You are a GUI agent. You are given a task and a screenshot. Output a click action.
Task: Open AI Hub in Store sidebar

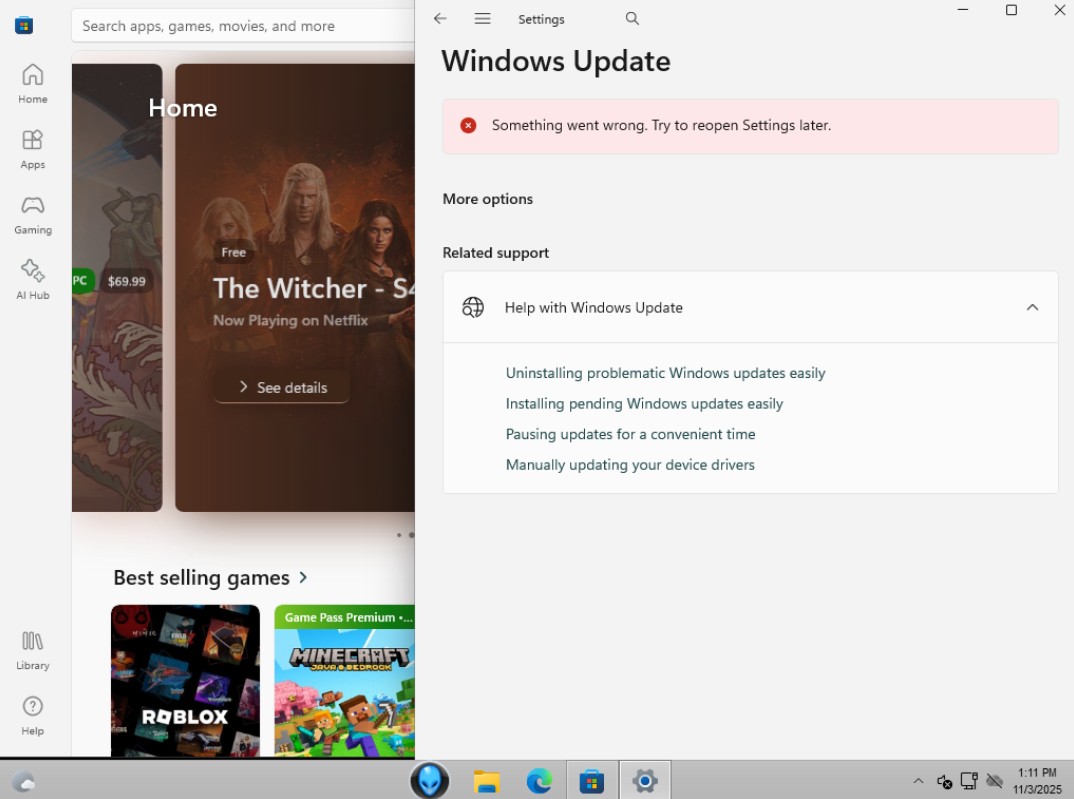pos(33,280)
